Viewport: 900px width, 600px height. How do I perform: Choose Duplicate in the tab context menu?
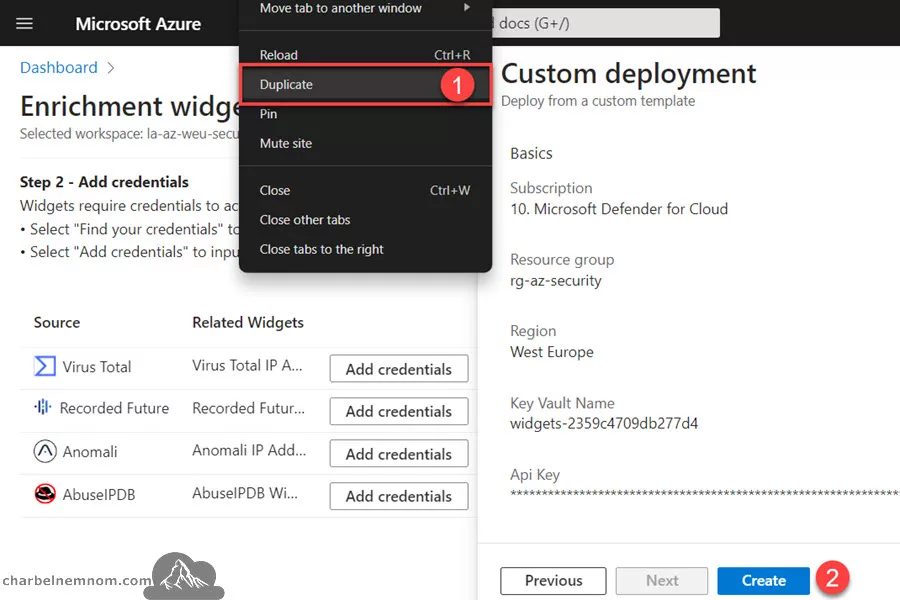(365, 84)
